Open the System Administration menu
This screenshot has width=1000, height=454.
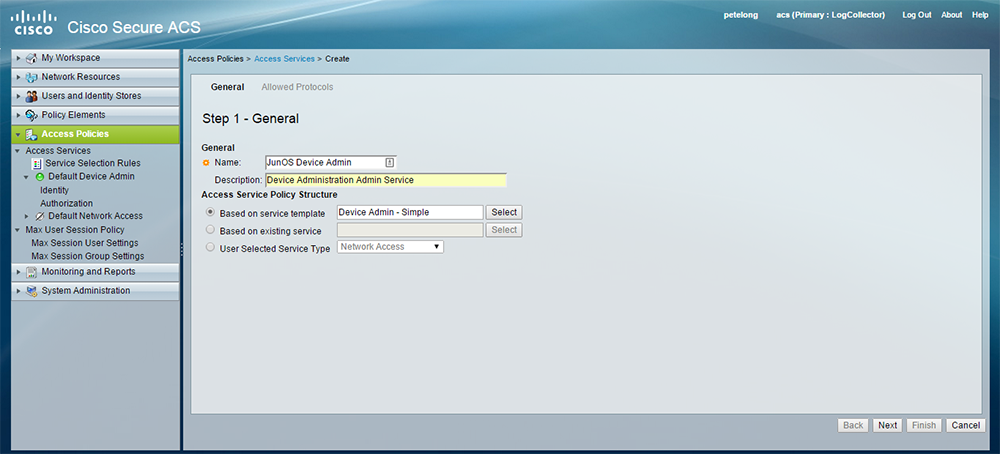(x=96, y=291)
